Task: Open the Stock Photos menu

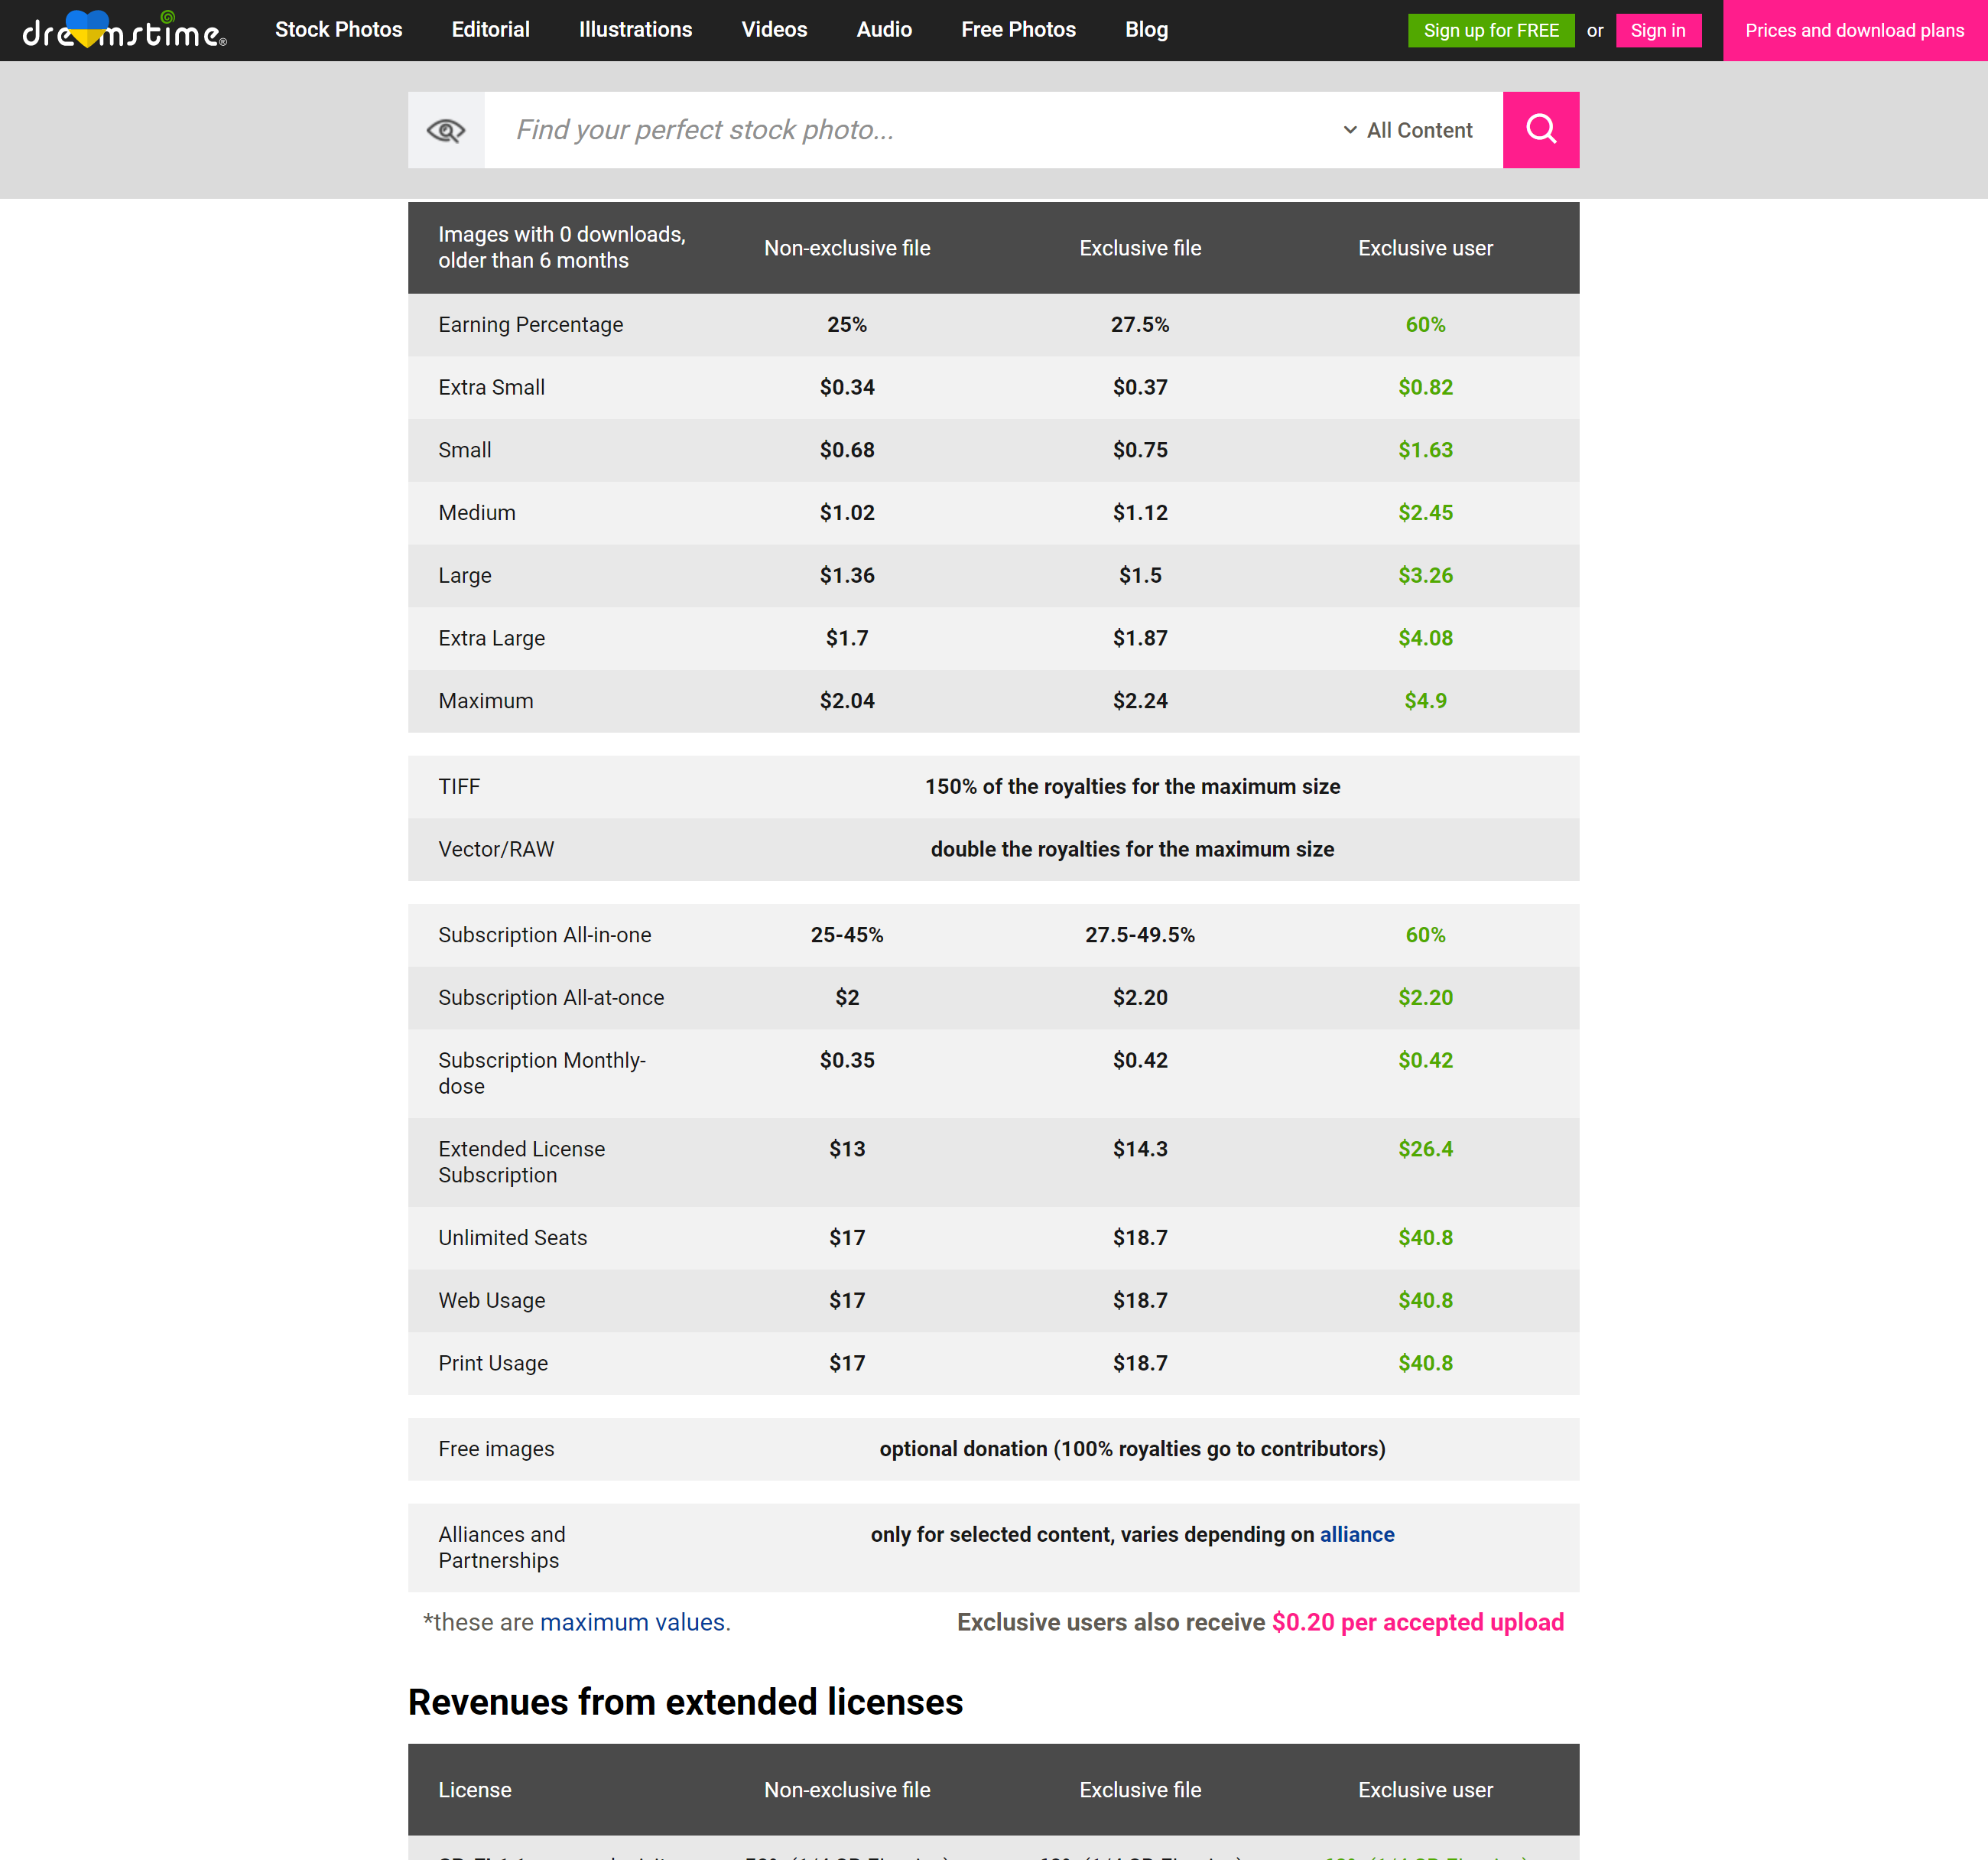Action: pyautogui.click(x=338, y=30)
